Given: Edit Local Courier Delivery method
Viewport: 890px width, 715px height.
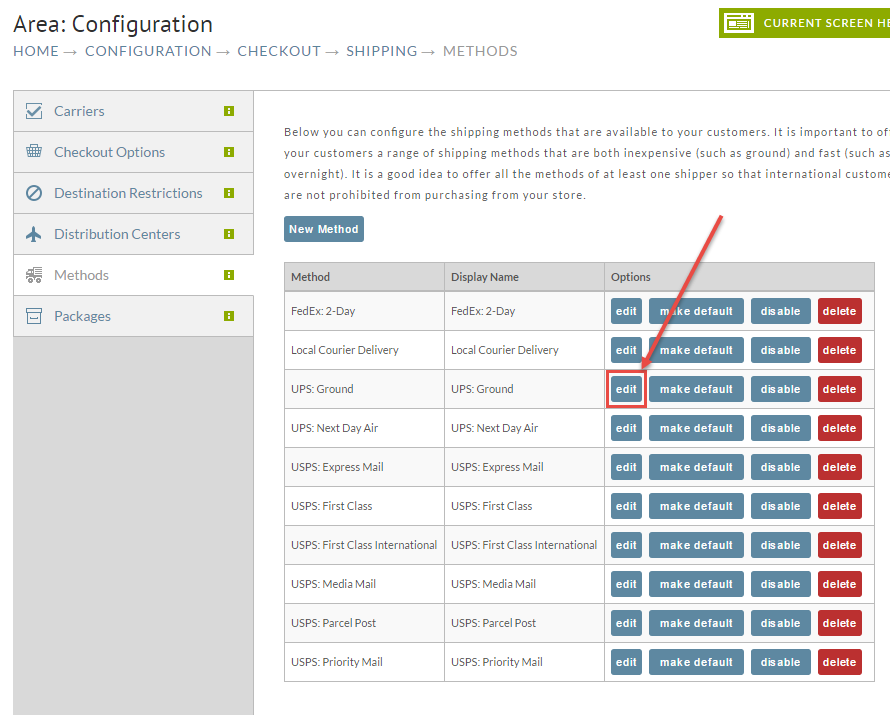Looking at the screenshot, I should [x=626, y=350].
